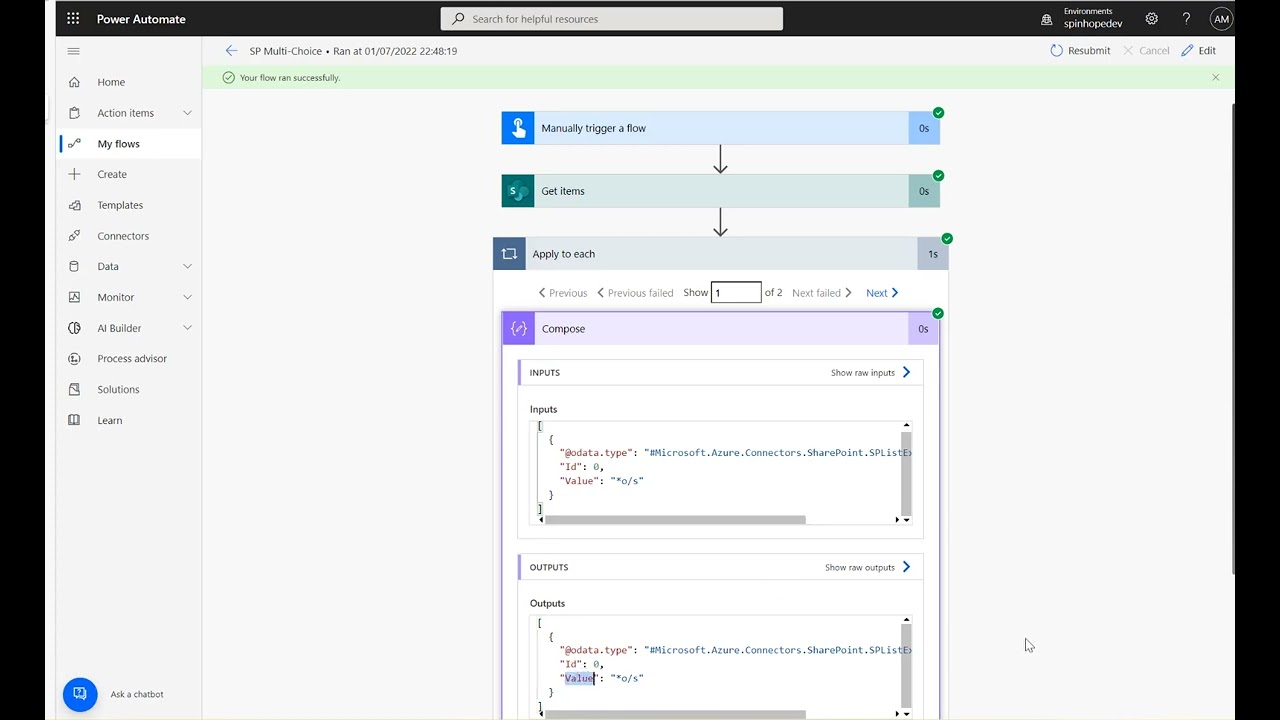Click the Get items SharePoint icon

[518, 191]
